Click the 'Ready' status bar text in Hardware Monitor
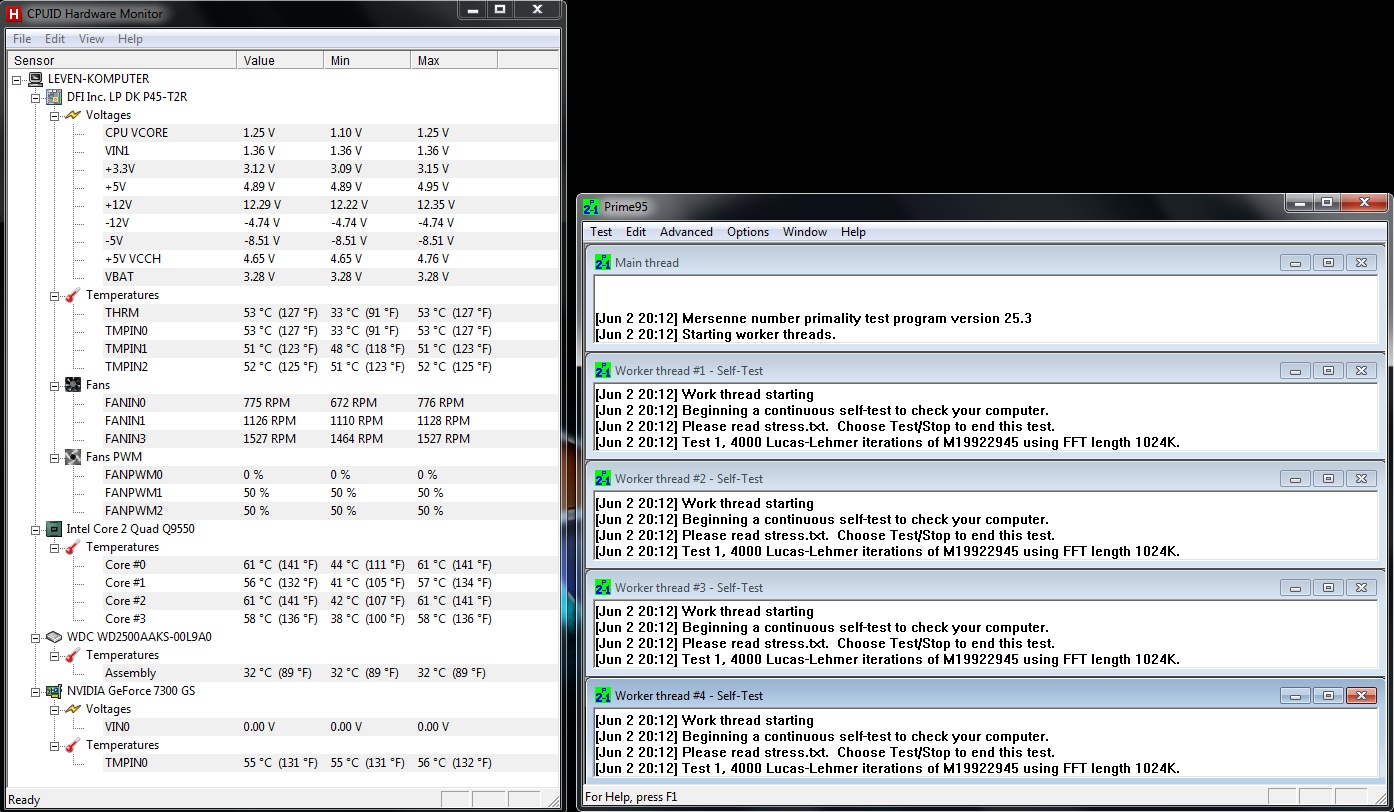This screenshot has height=812, width=1394. (x=24, y=800)
